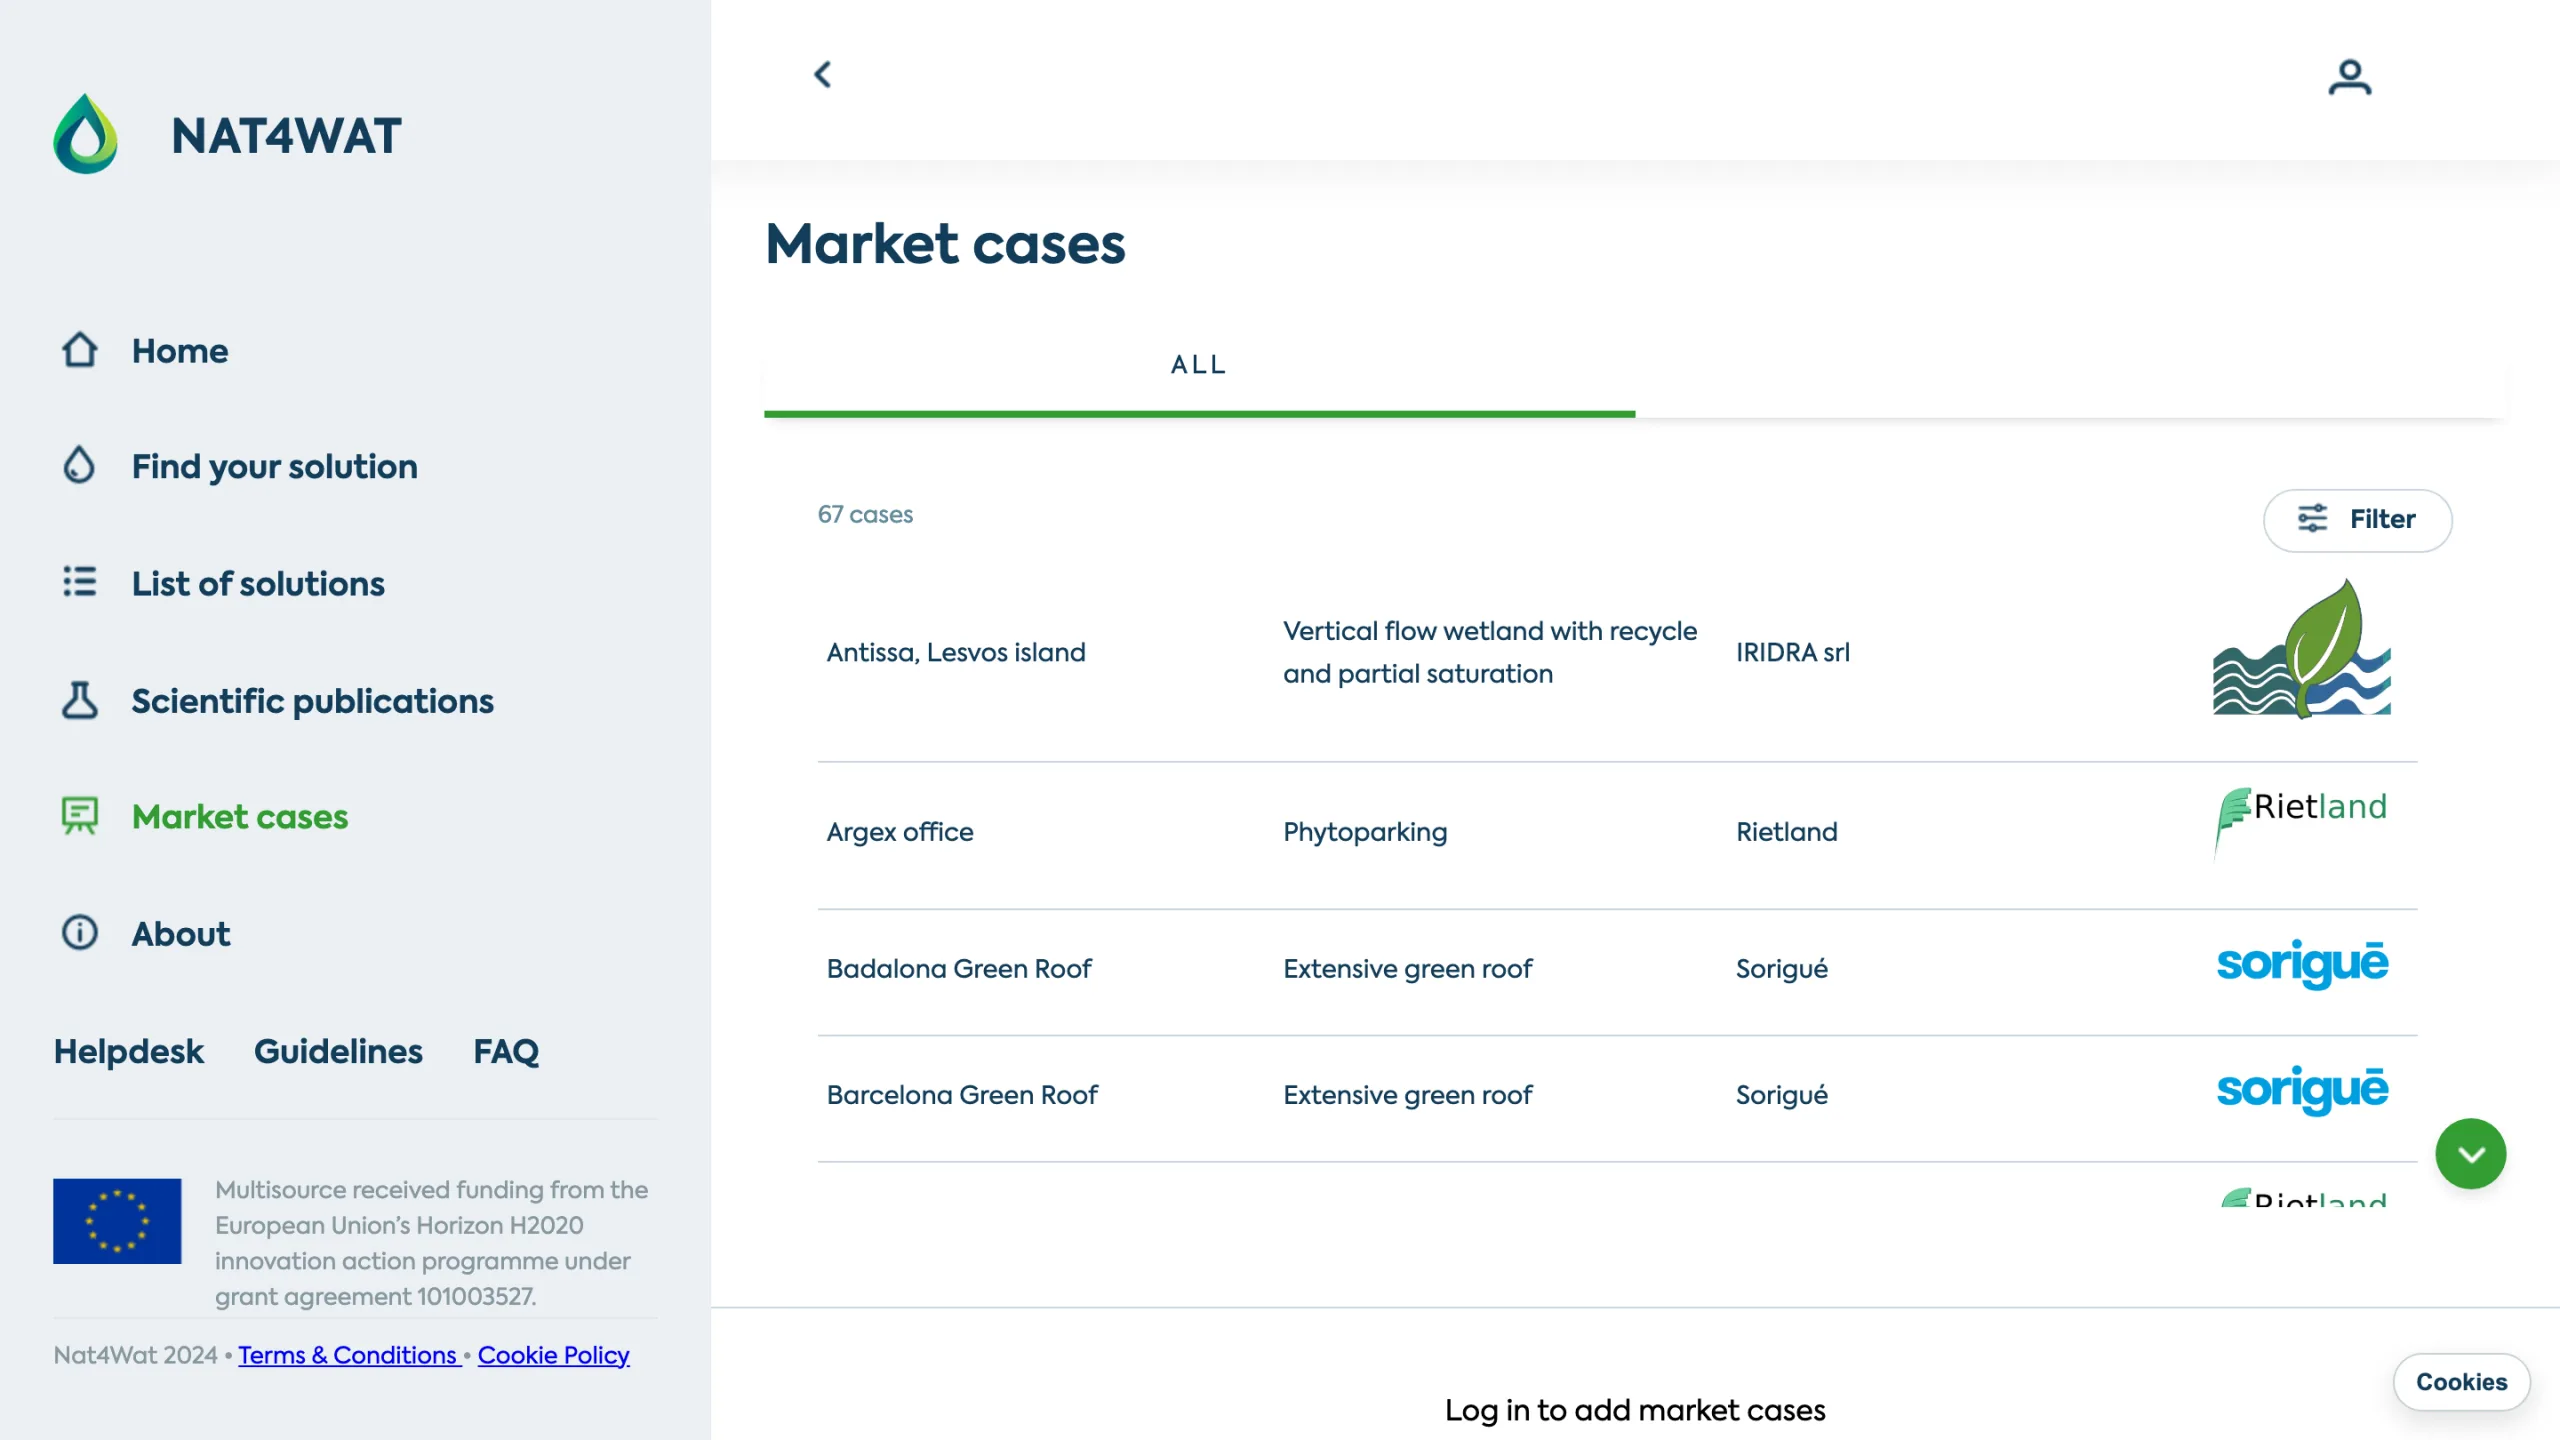Open the About page

[181, 934]
